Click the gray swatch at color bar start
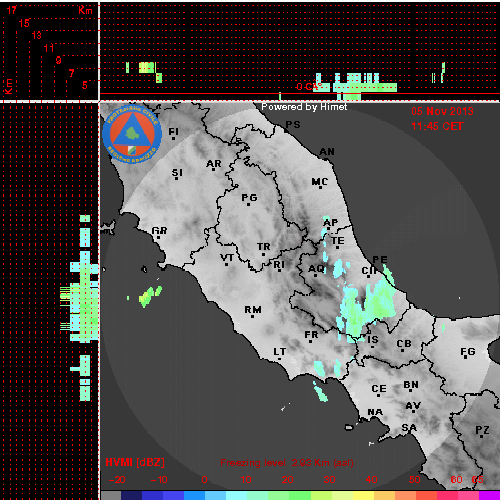Screen dimensions: 500x500 click(111, 495)
